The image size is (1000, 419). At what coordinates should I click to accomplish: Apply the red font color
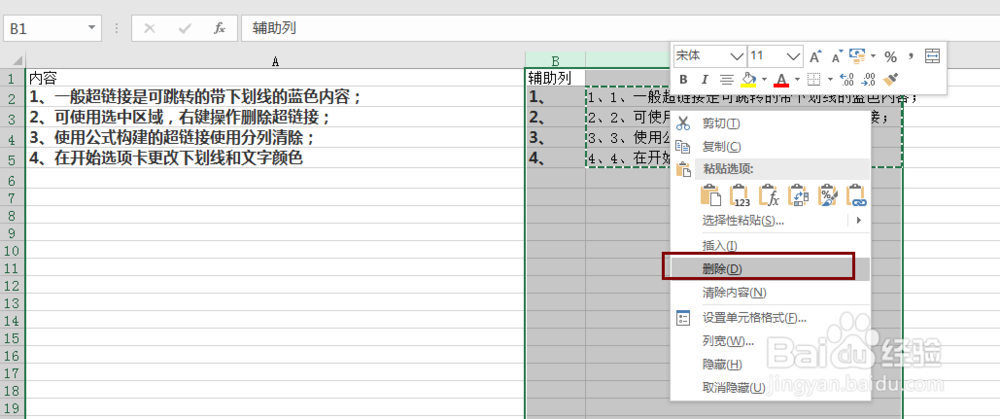pos(781,80)
